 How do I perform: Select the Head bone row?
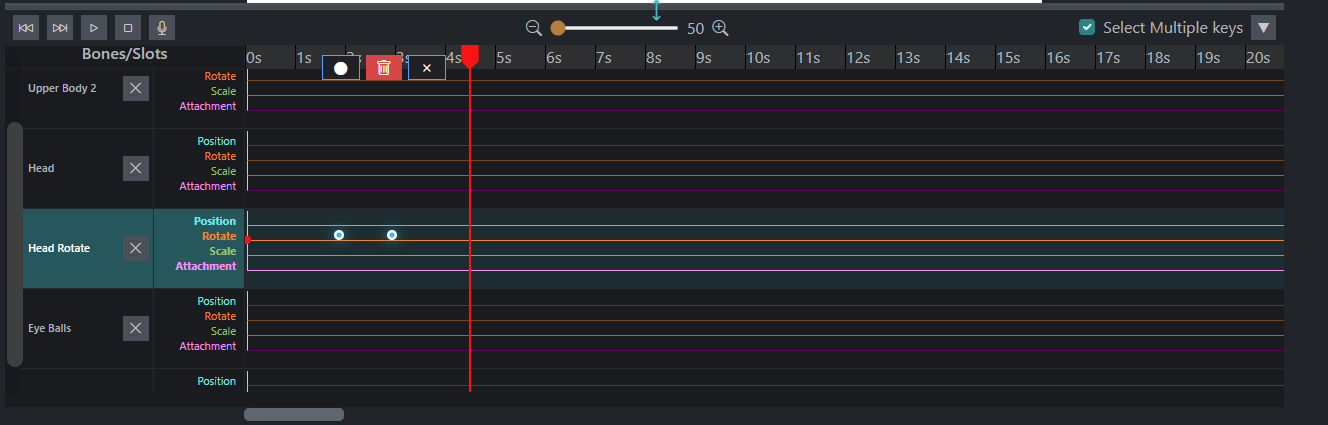click(x=41, y=168)
